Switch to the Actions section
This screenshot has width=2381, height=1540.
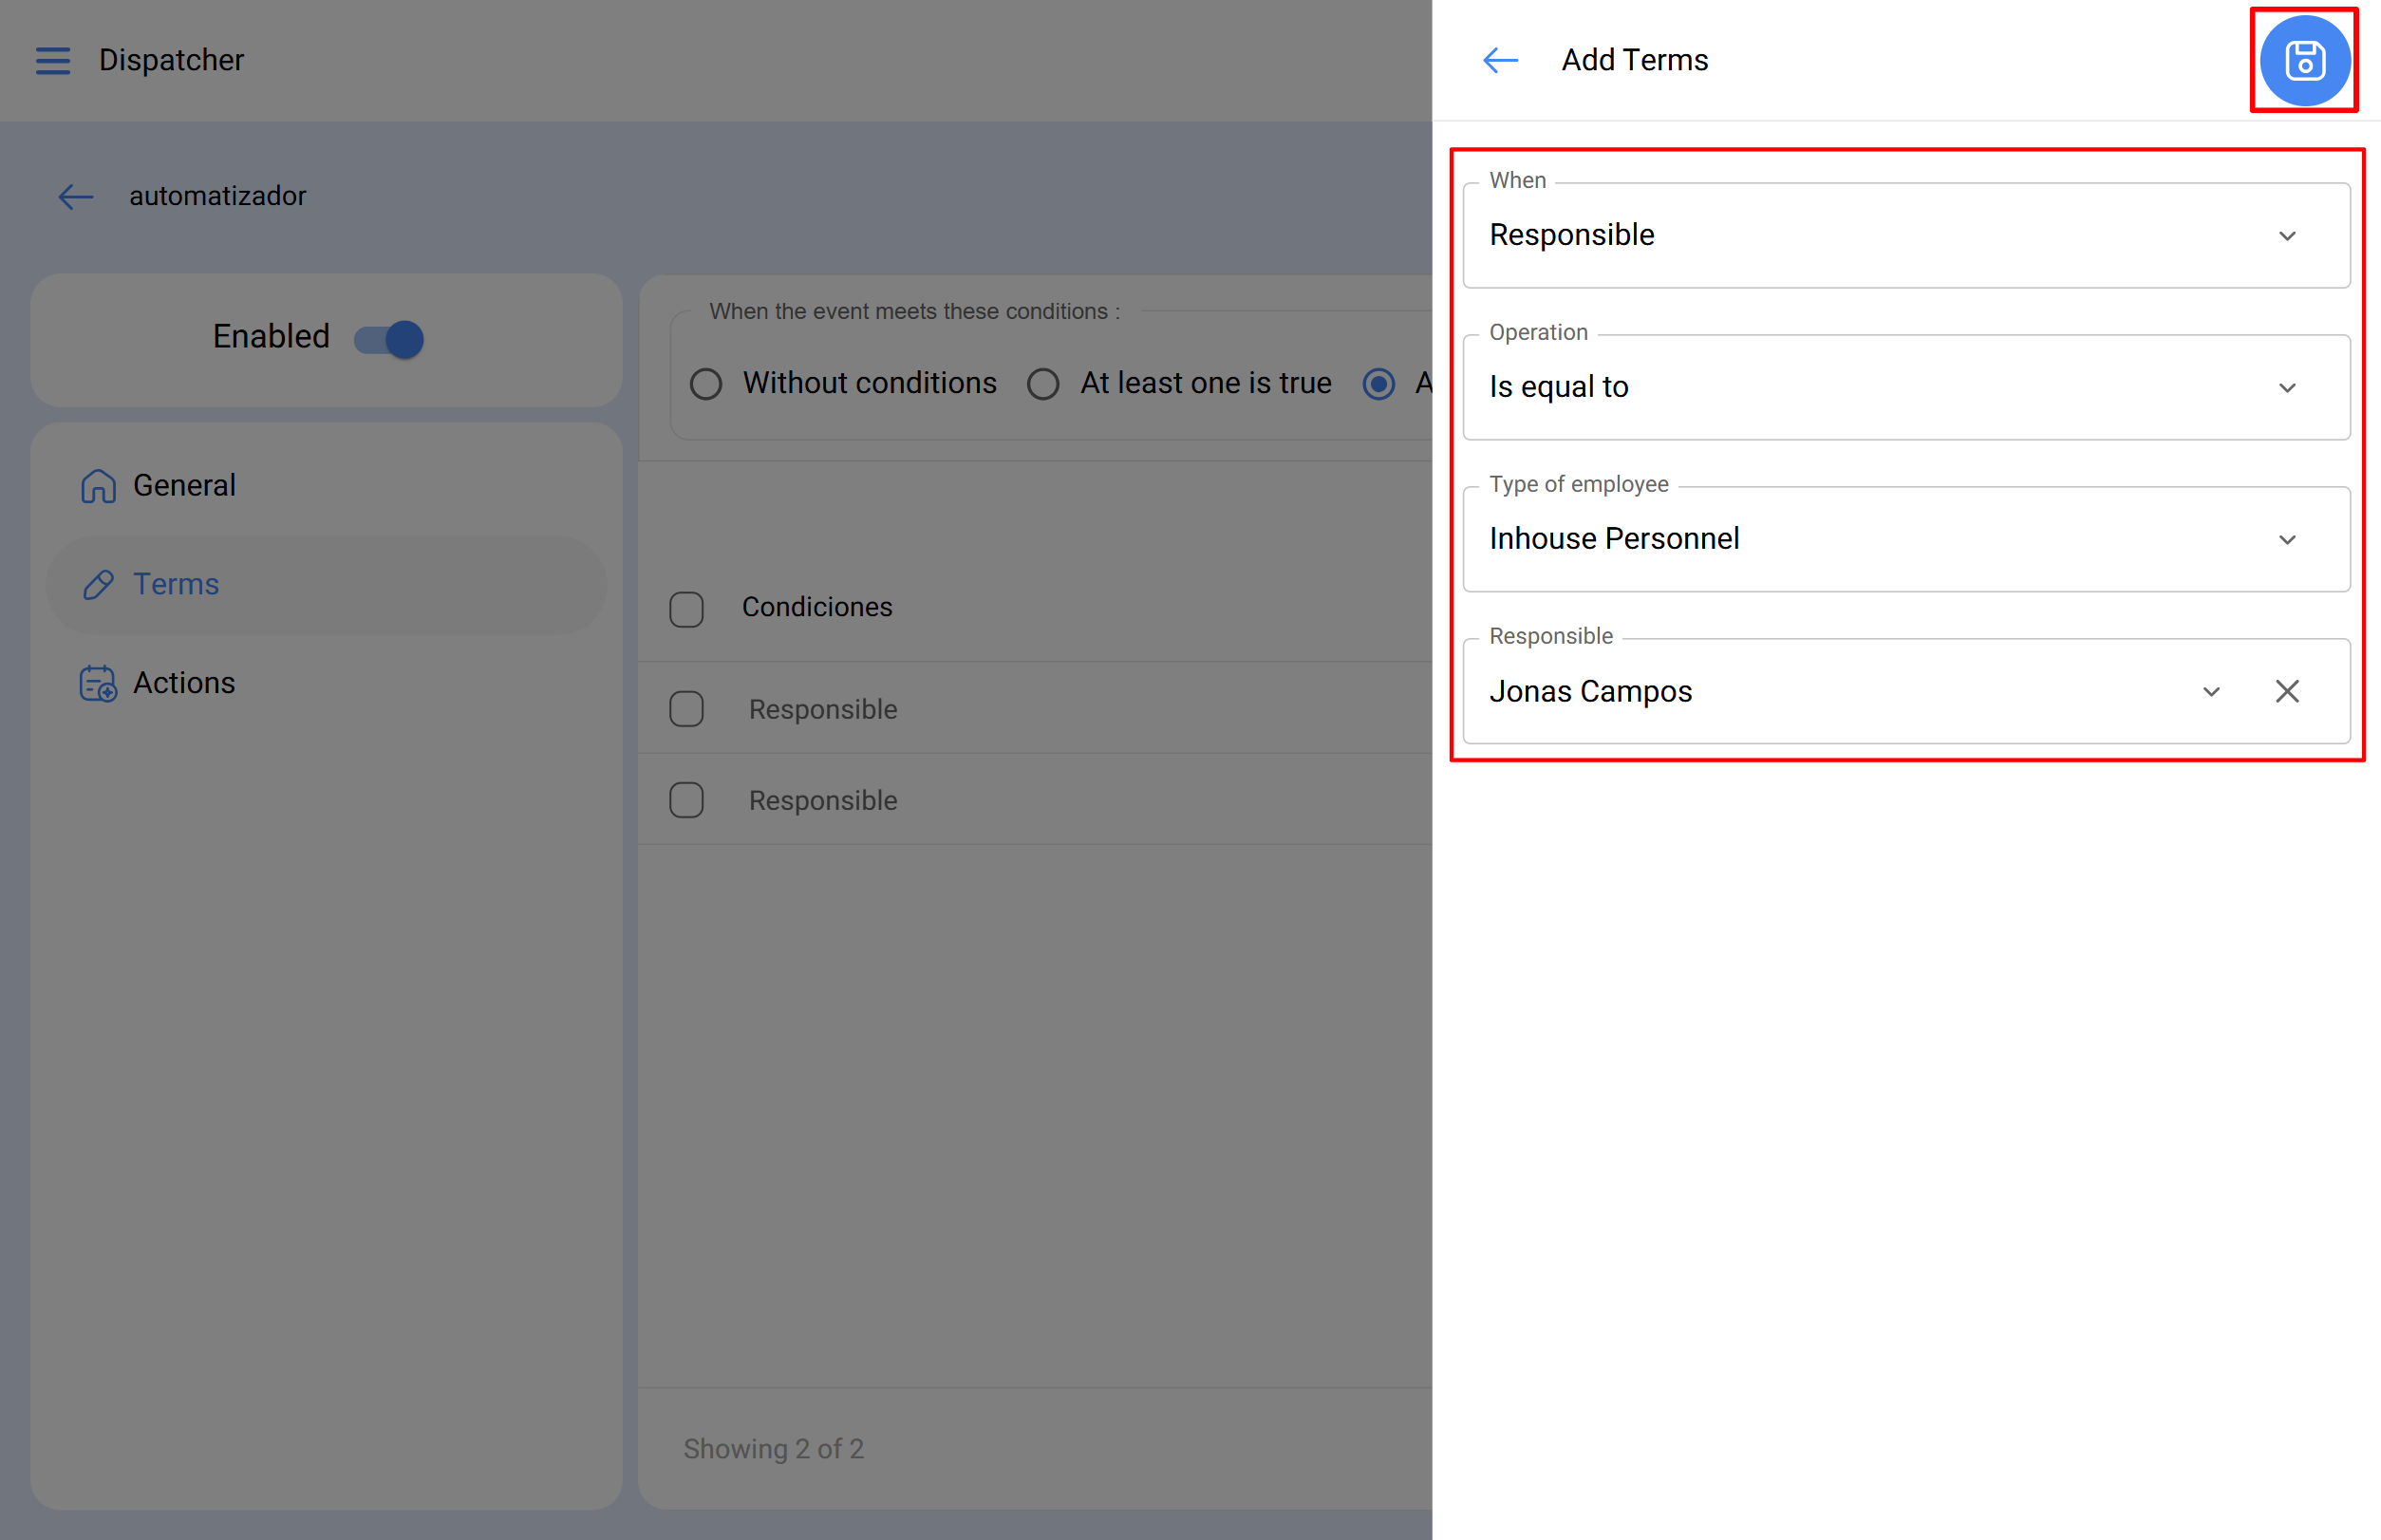184,684
